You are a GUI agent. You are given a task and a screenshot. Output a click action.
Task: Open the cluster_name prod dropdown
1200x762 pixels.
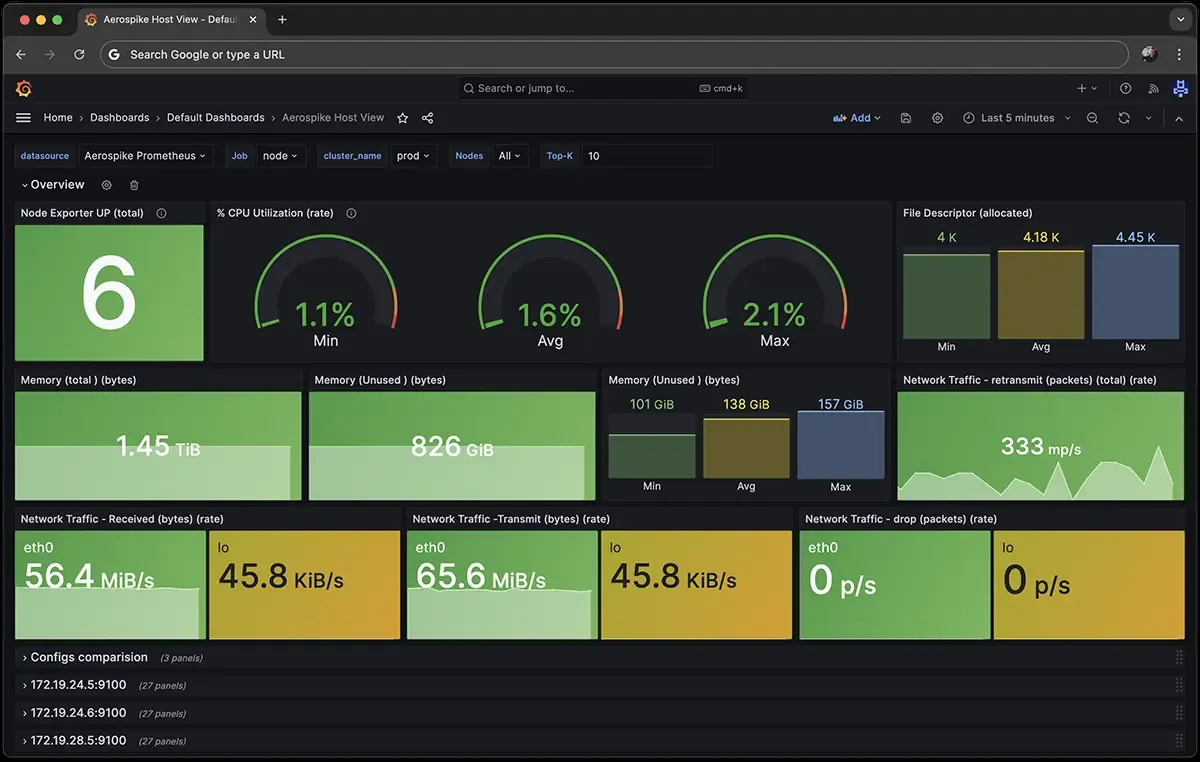[x=413, y=156]
